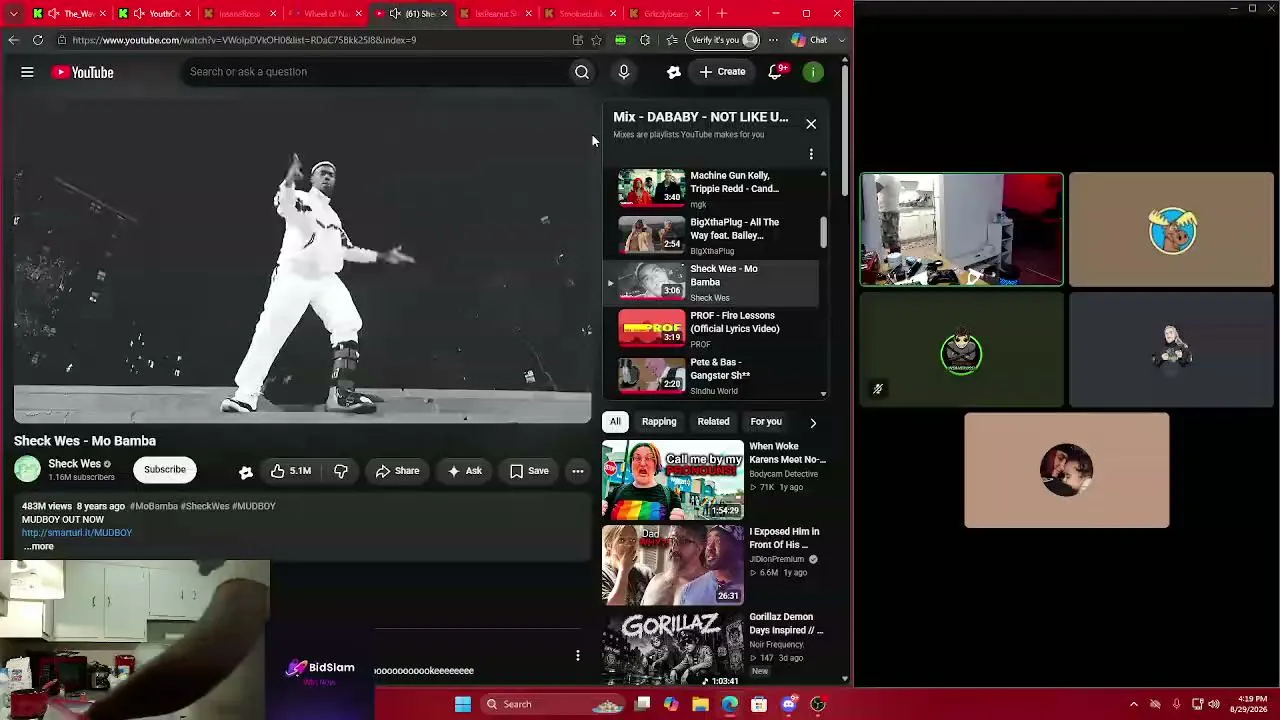This screenshot has width=1280, height=720.
Task: Click the Create button in the YouTube header
Action: coord(722,72)
